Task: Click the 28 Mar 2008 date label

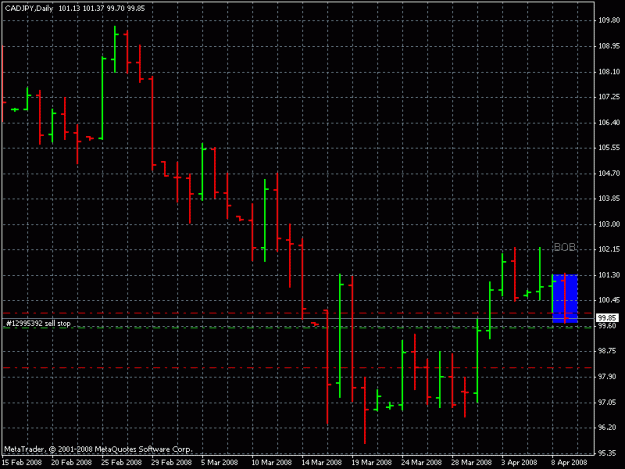Action: tap(472, 462)
